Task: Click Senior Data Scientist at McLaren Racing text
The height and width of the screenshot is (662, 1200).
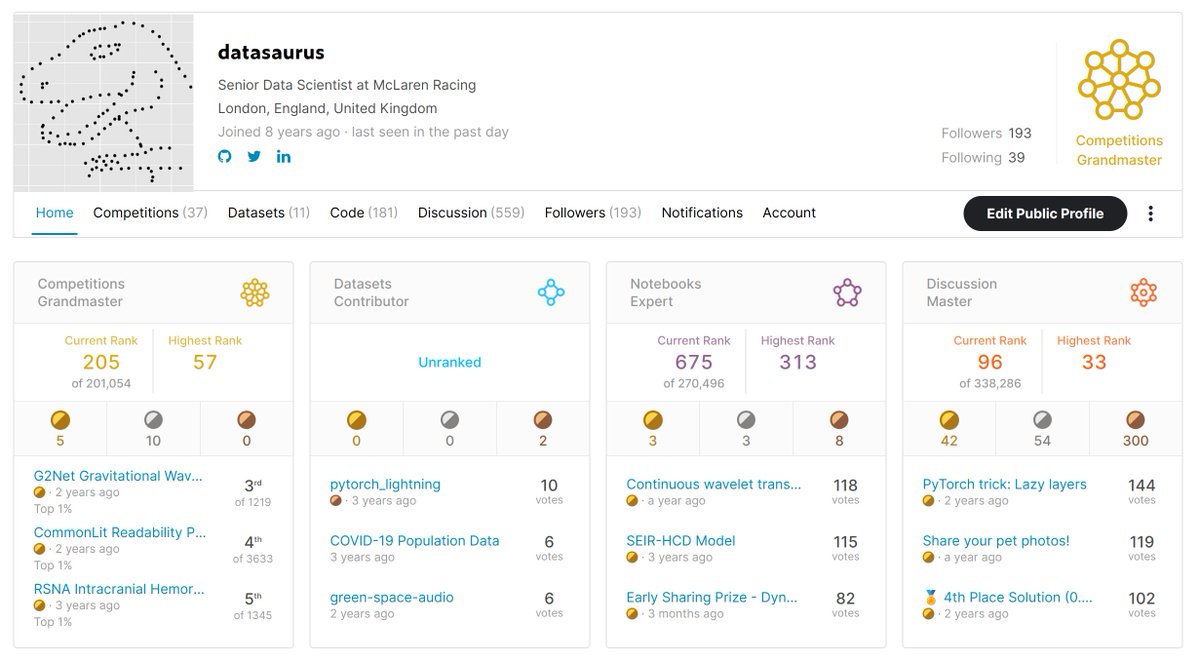Action: [347, 85]
